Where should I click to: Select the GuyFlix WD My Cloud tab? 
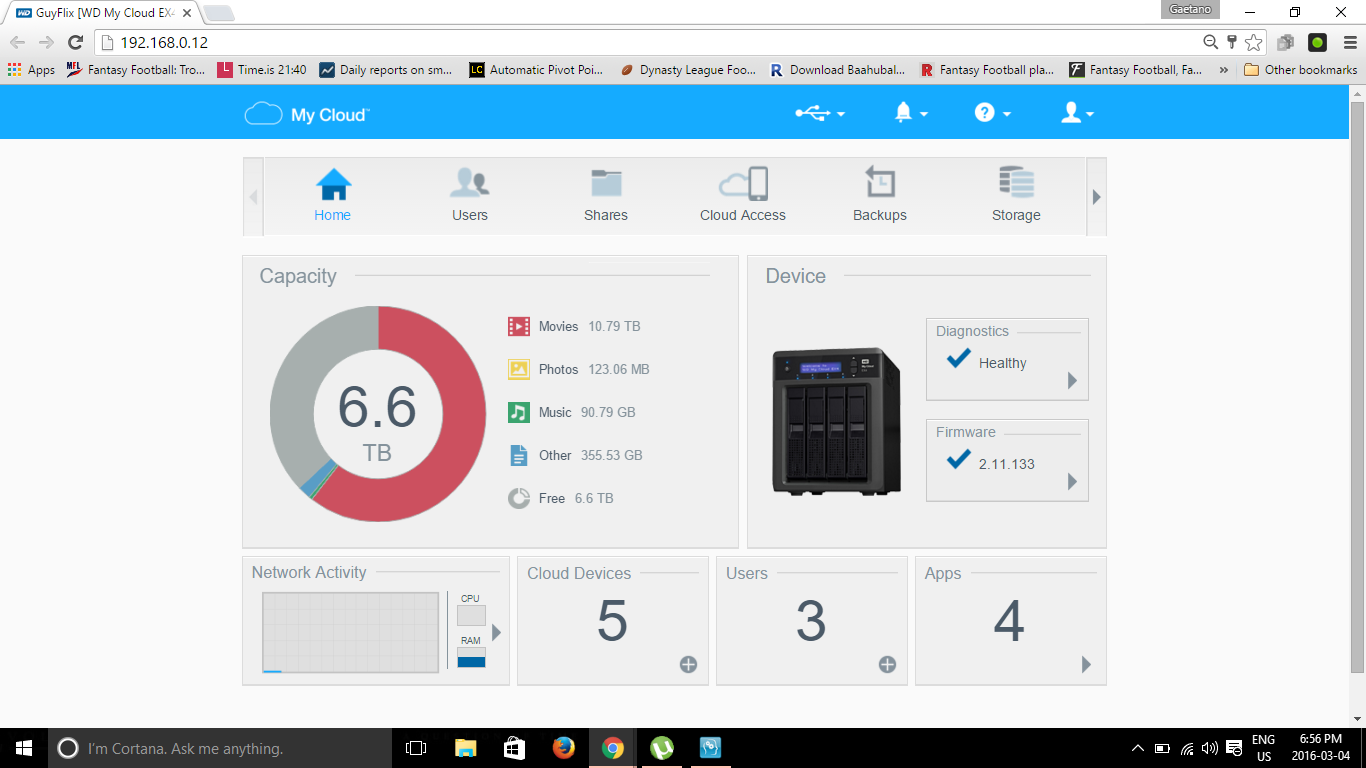tap(104, 13)
